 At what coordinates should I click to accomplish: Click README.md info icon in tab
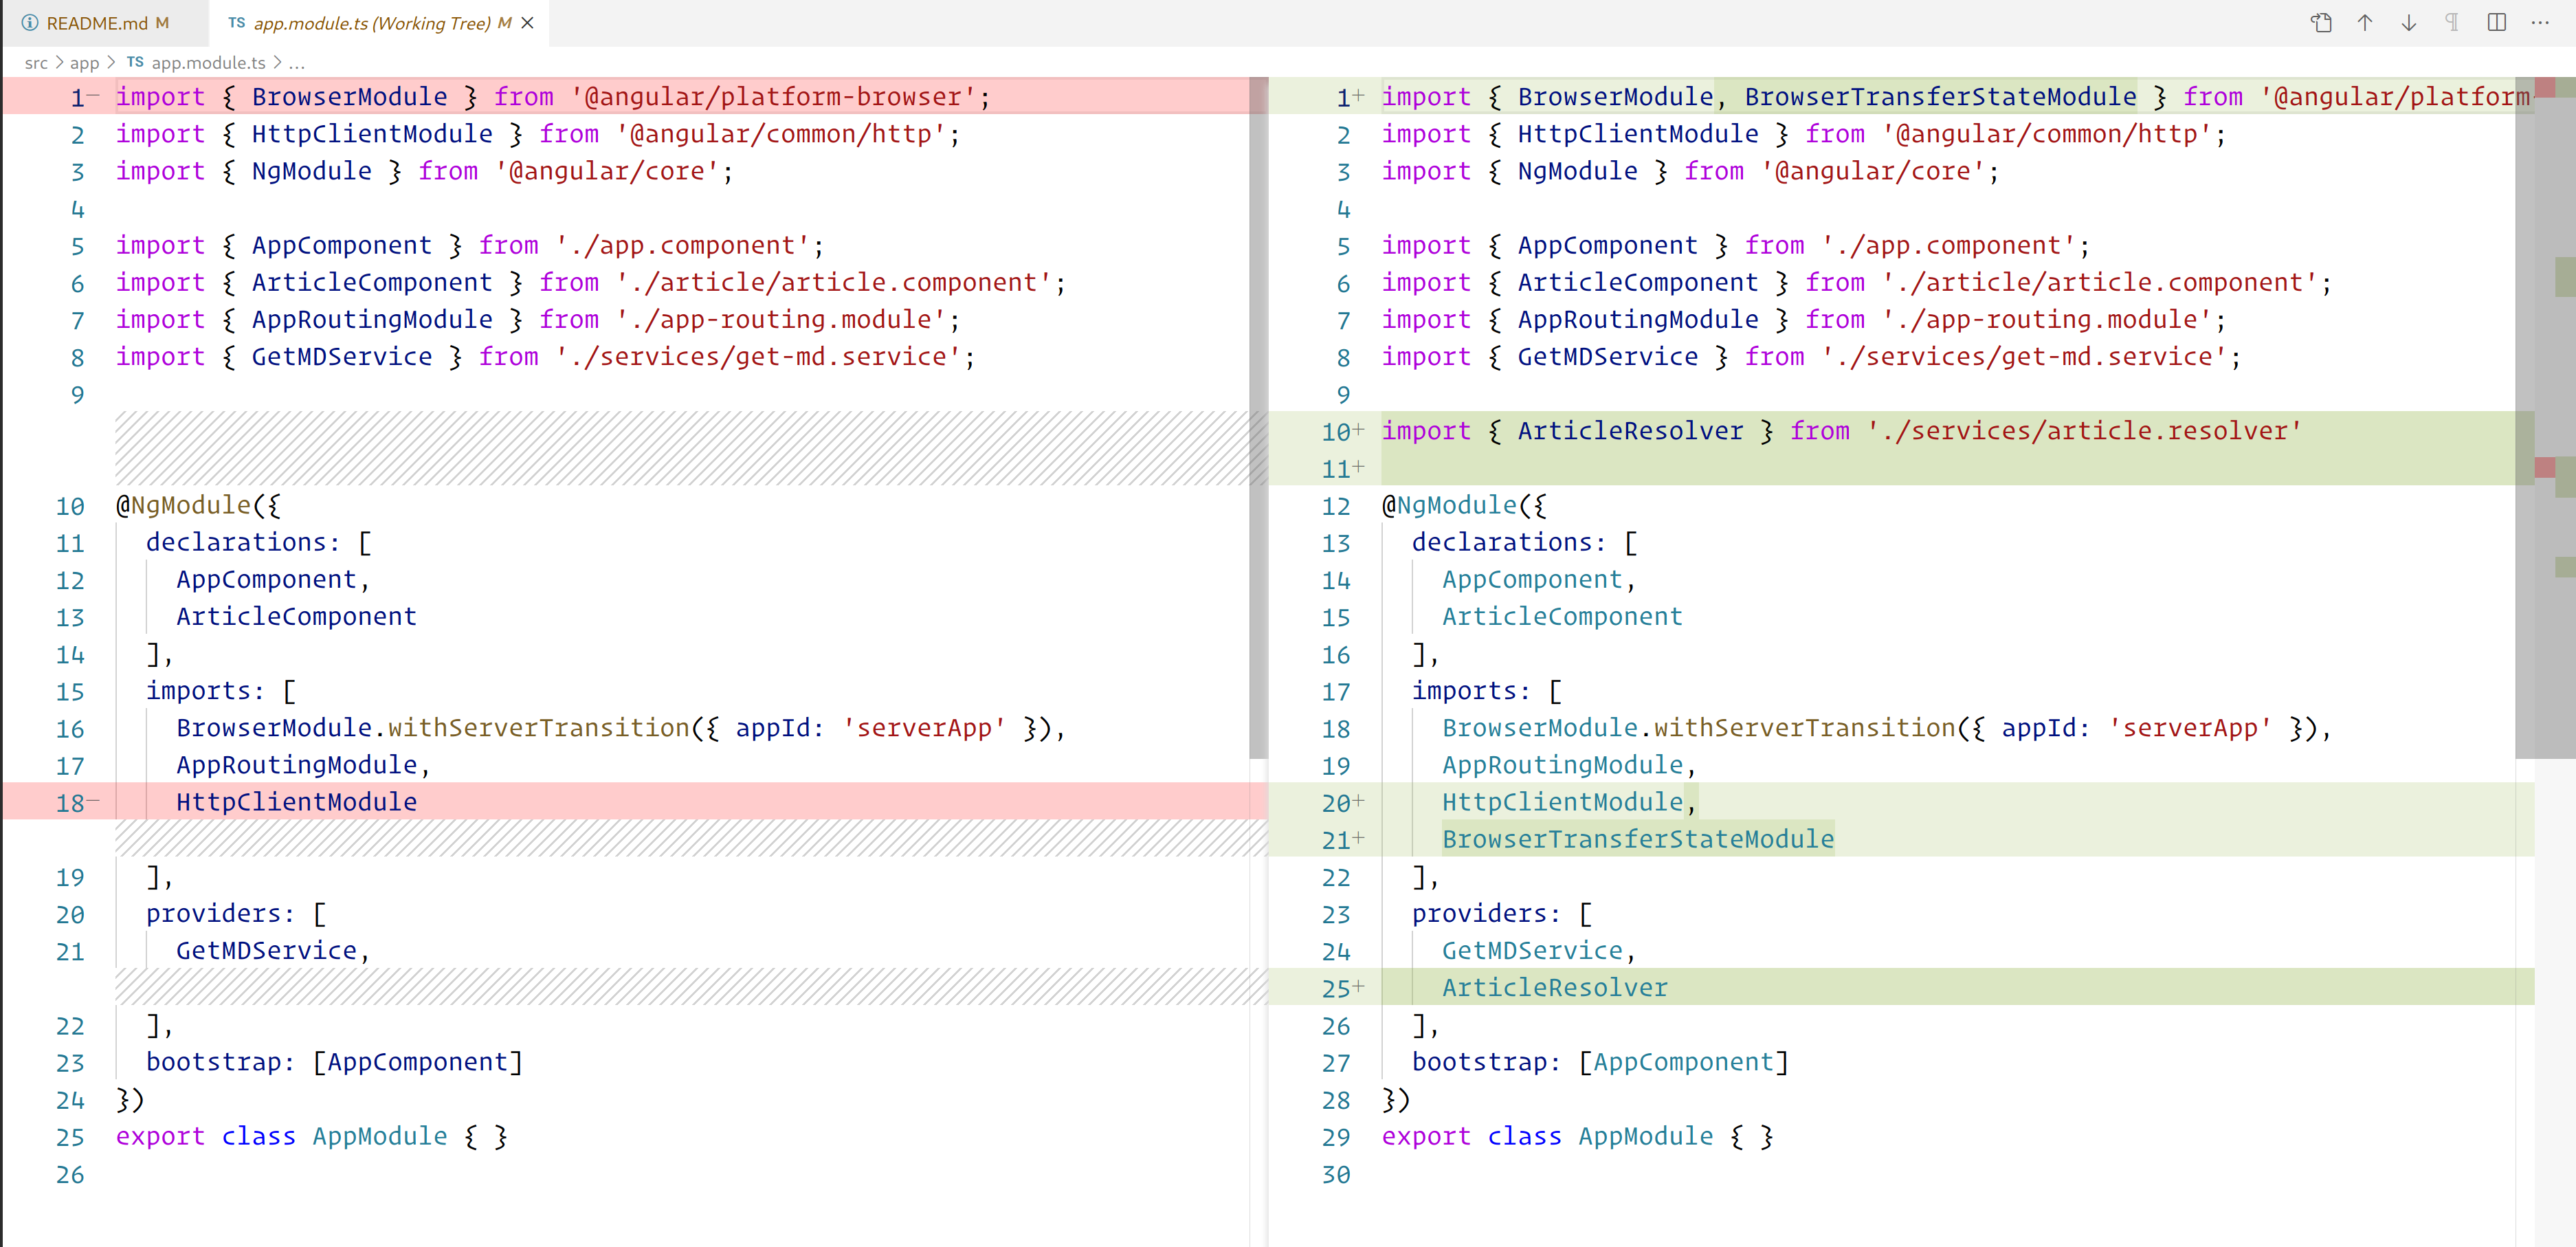click(x=30, y=23)
